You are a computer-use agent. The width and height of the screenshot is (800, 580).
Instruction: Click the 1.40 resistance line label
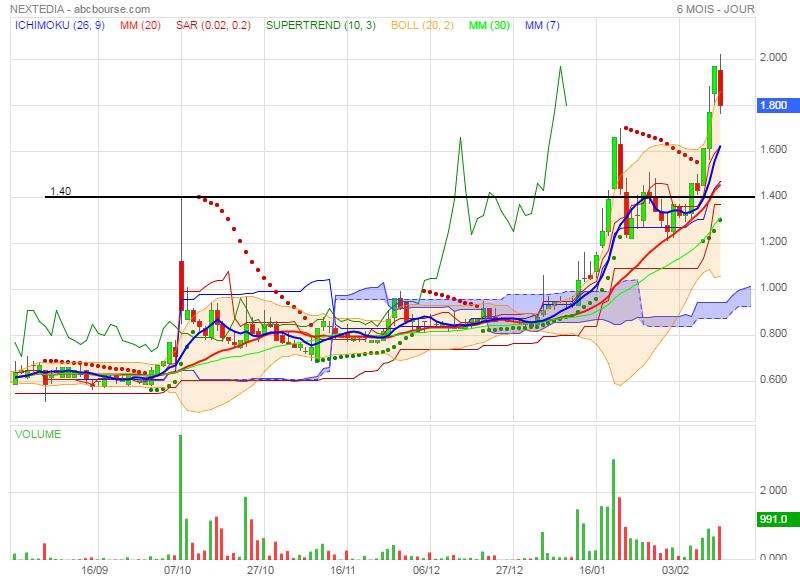(x=61, y=191)
